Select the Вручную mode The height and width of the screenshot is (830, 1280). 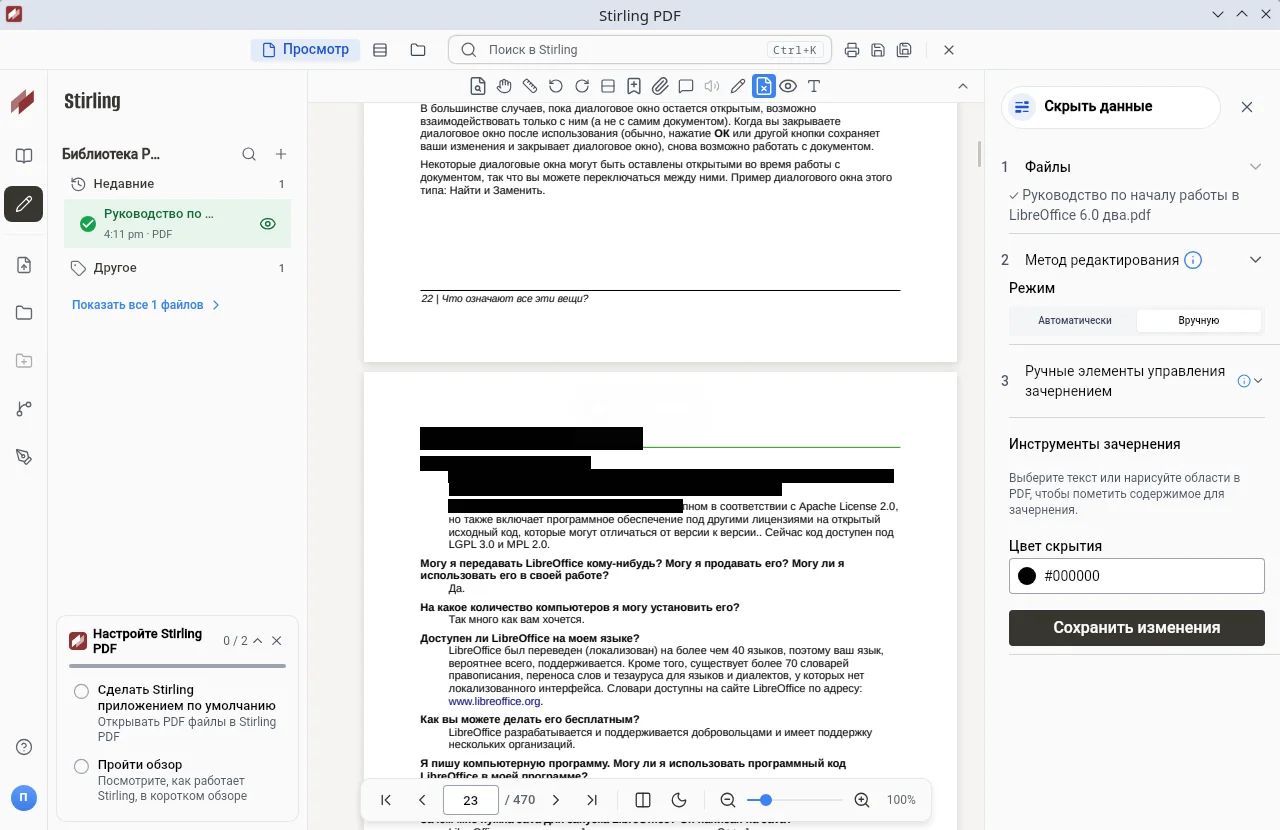pyautogui.click(x=1199, y=321)
